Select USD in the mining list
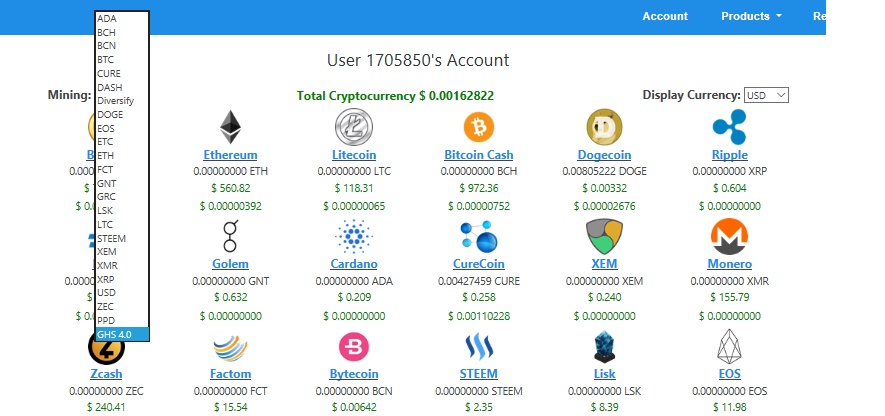The image size is (885, 416). 121,292
